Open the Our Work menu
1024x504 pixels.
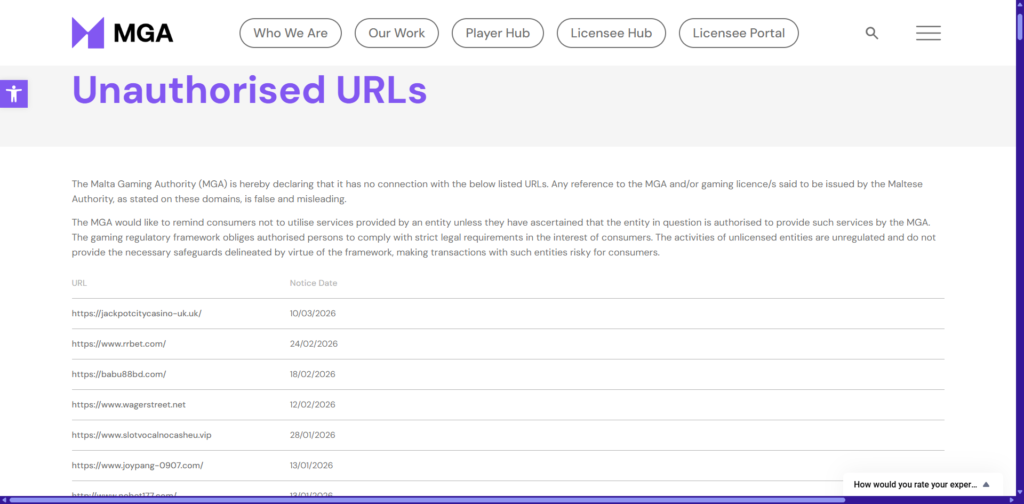pyautogui.click(x=396, y=33)
